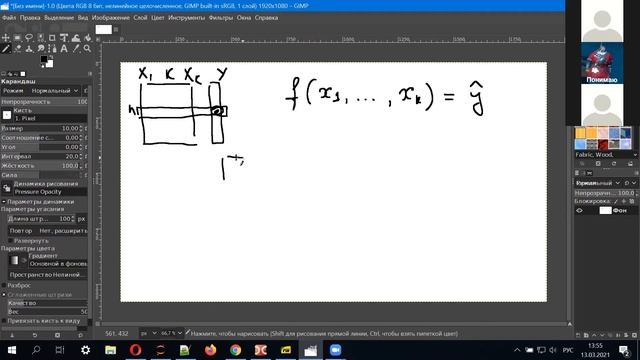Screen dimensions: 640x360
Task: Open the Справка menu
Action: coord(267,18)
